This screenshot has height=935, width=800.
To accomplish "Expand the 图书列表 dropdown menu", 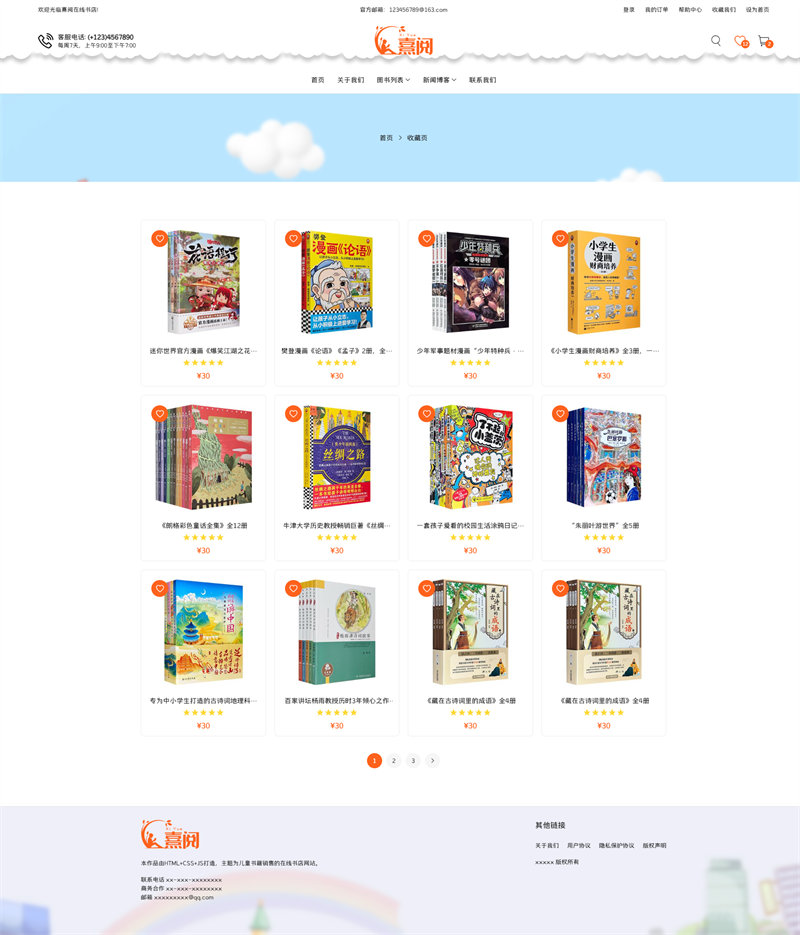I will pyautogui.click(x=393, y=80).
